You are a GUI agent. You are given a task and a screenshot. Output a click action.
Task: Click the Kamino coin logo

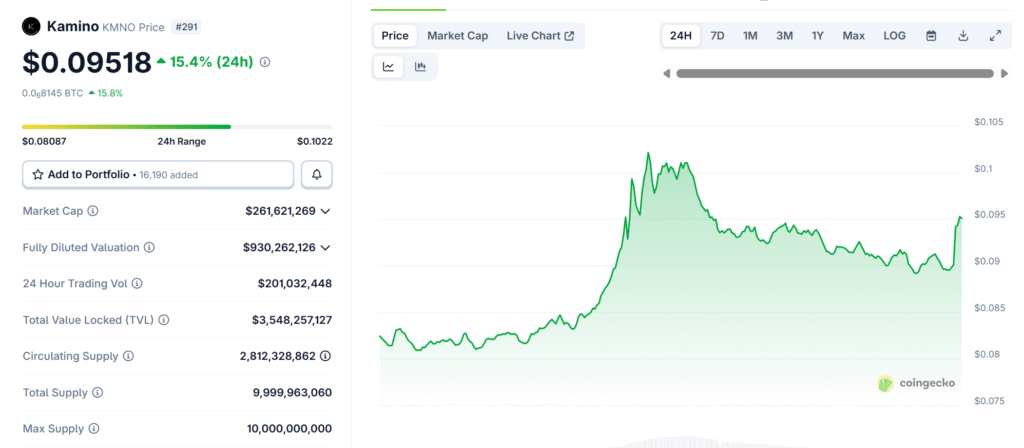(x=32, y=26)
